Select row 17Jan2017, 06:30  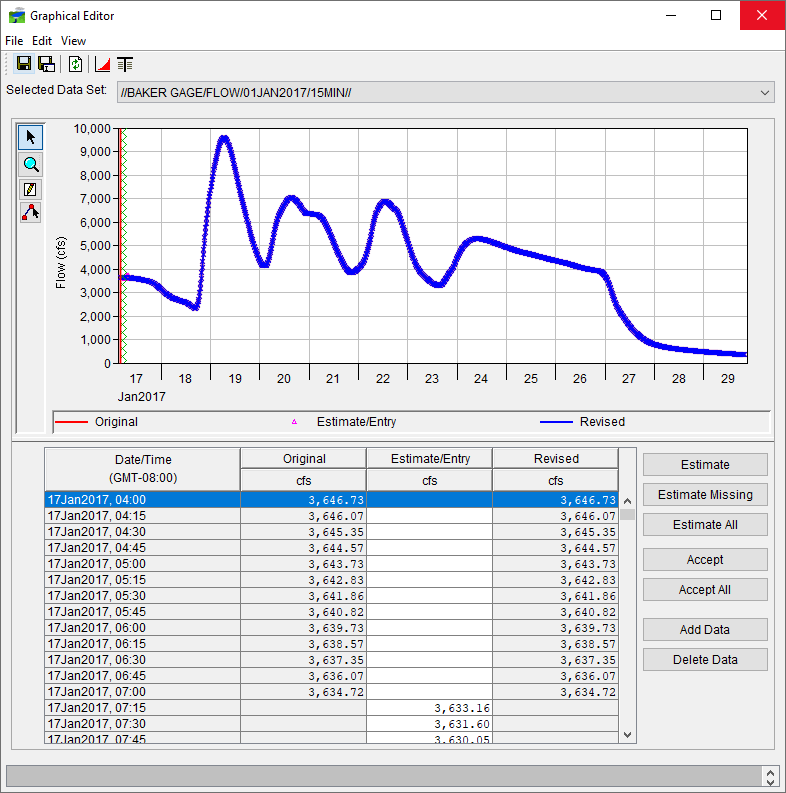point(331,660)
